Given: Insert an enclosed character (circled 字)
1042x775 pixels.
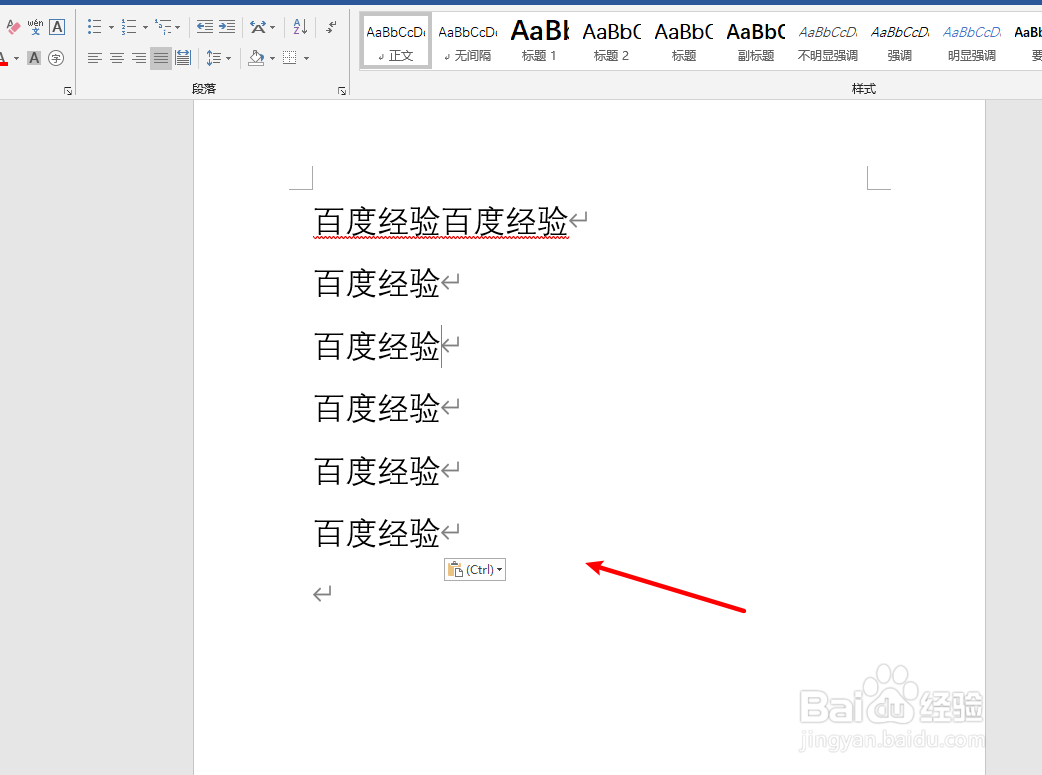Looking at the screenshot, I should 56,58.
